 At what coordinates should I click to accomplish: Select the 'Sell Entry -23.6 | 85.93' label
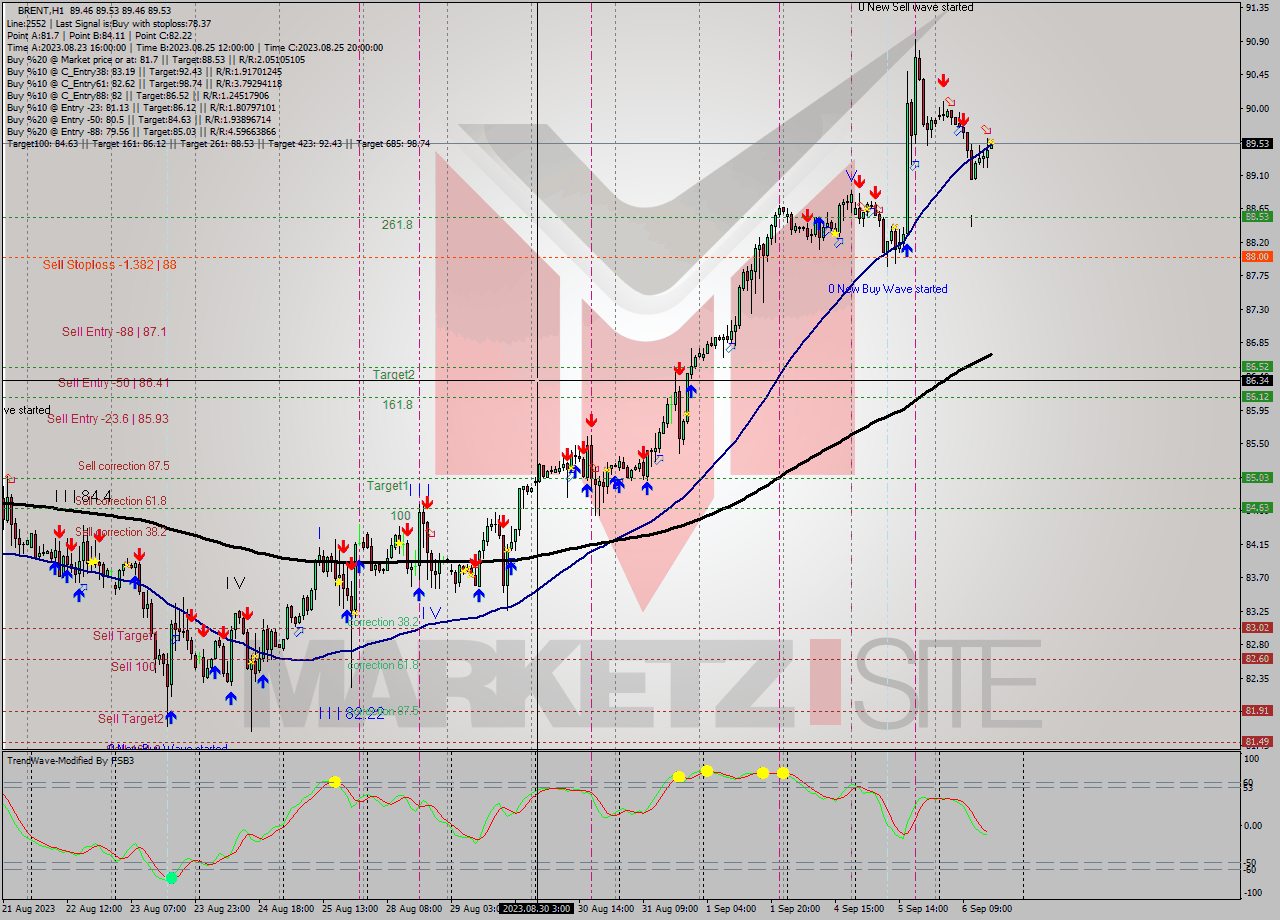click(107, 419)
